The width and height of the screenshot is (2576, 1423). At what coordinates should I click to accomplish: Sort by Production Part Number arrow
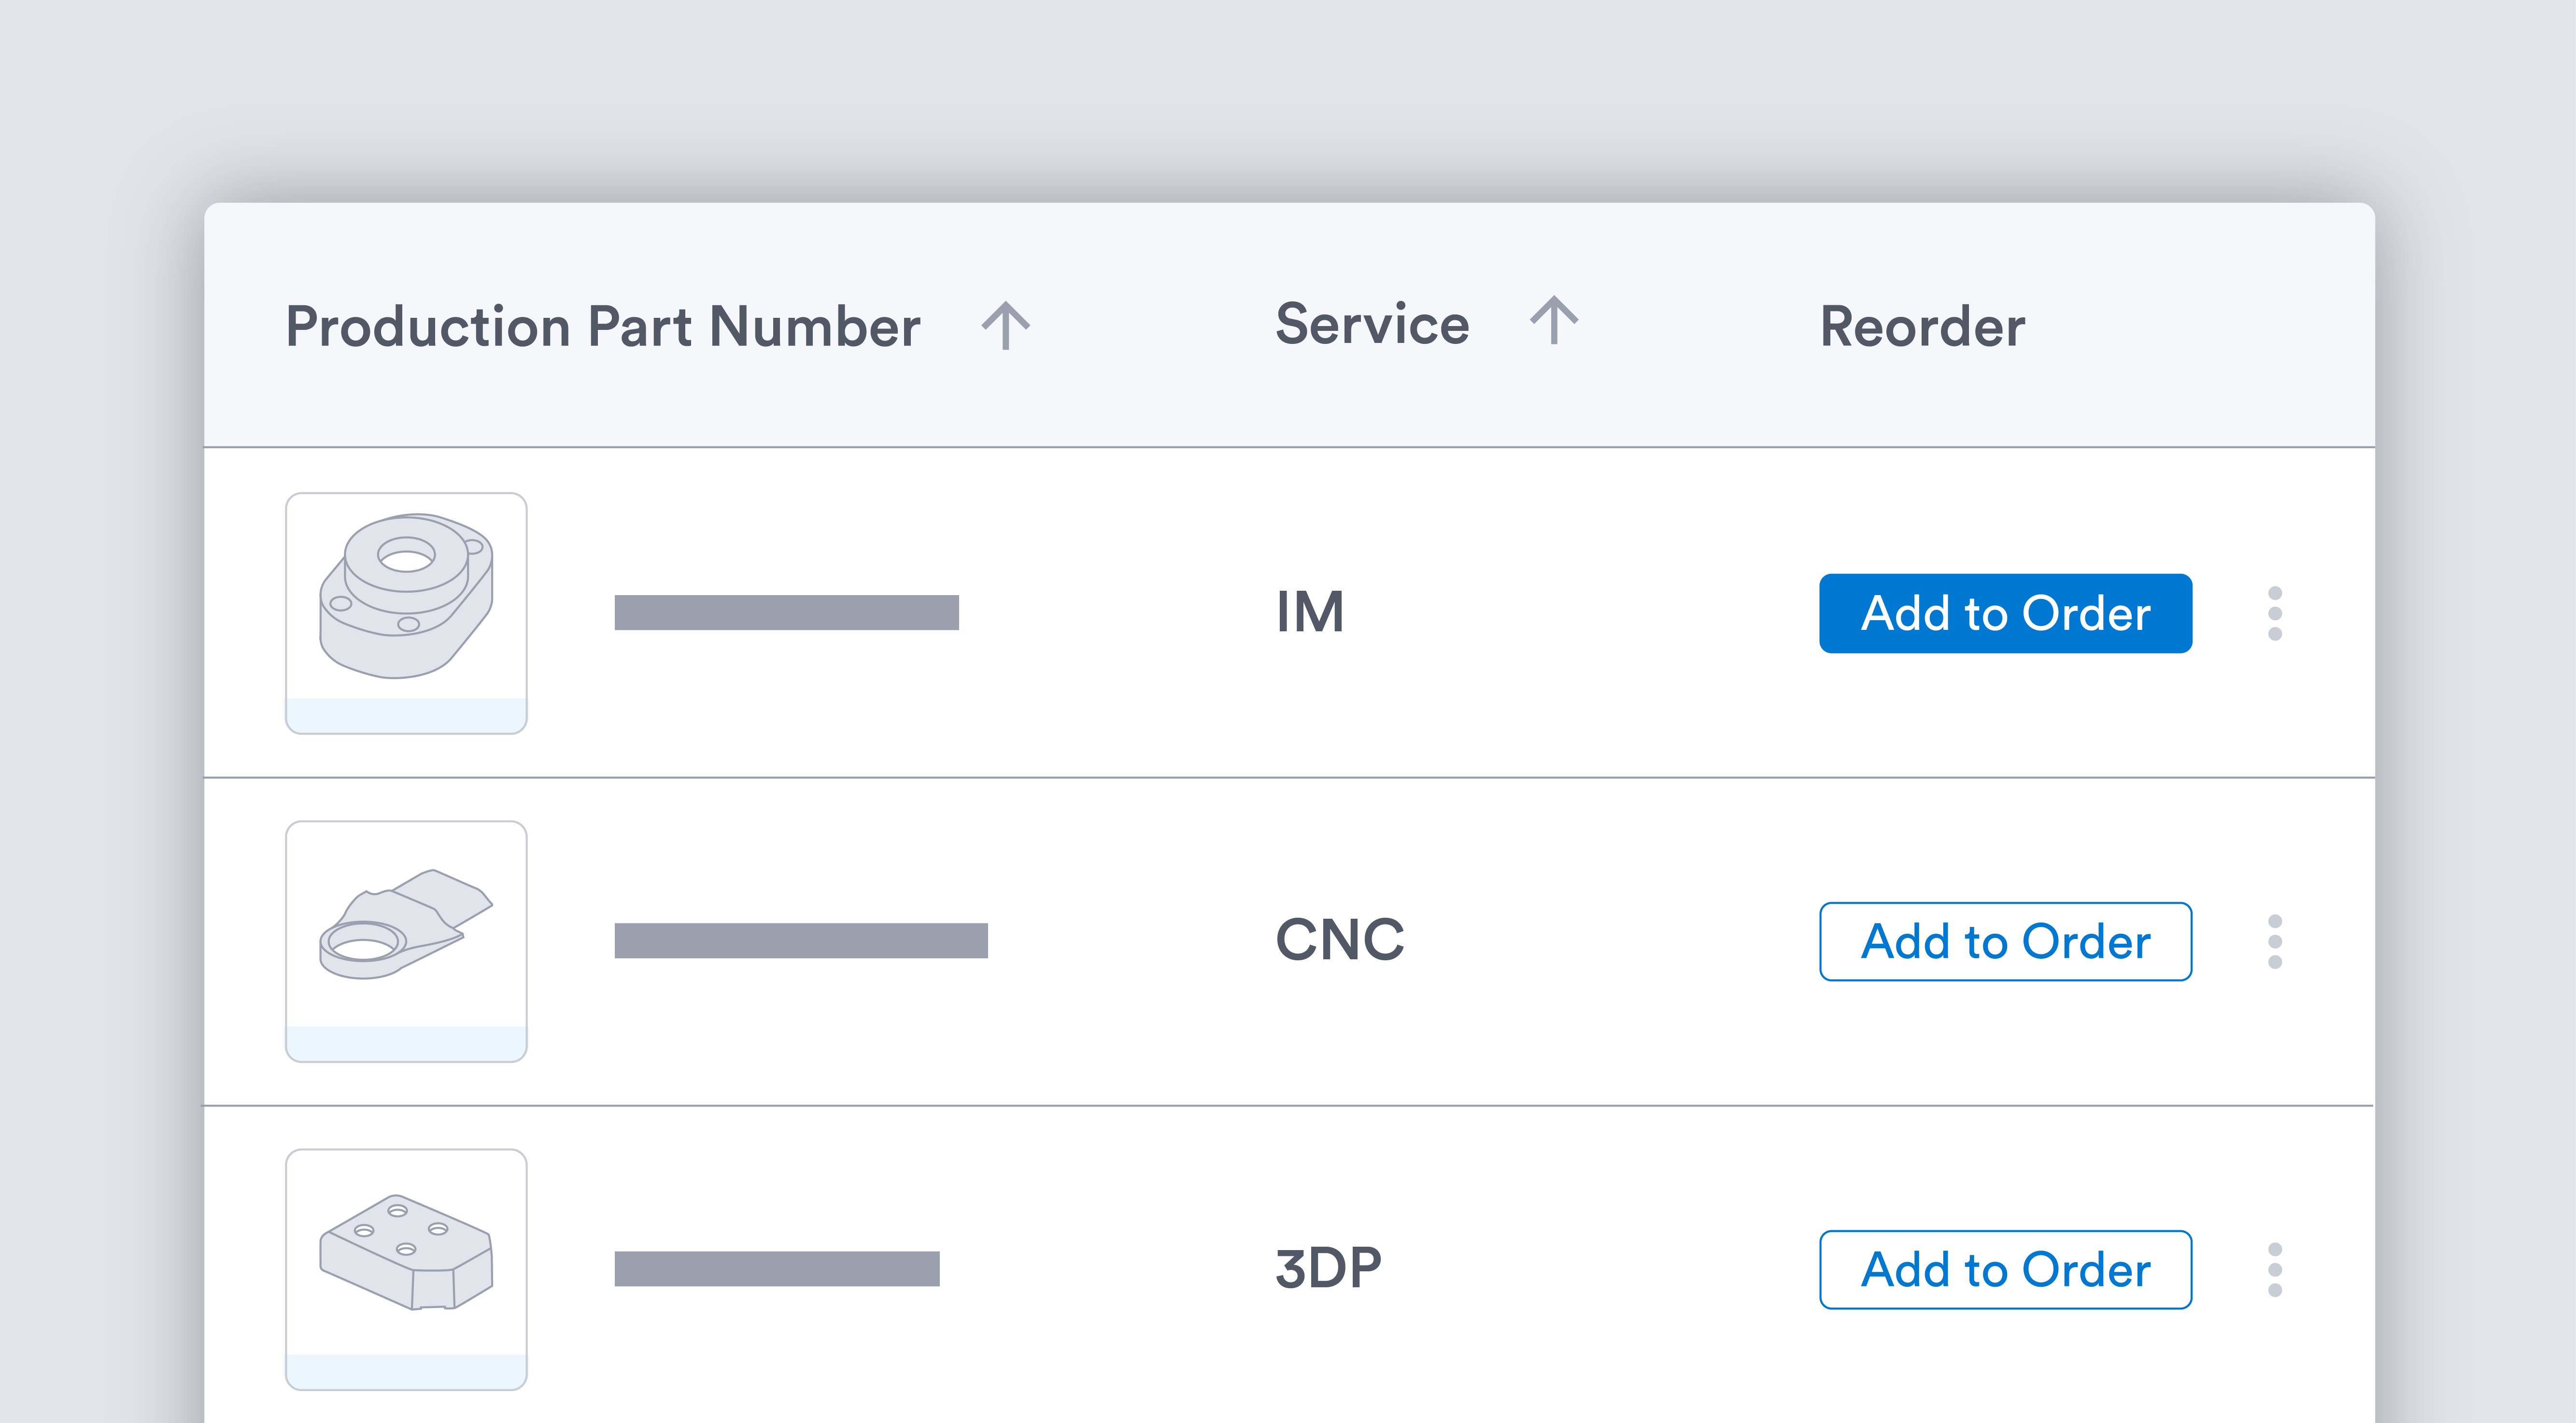click(x=1005, y=326)
